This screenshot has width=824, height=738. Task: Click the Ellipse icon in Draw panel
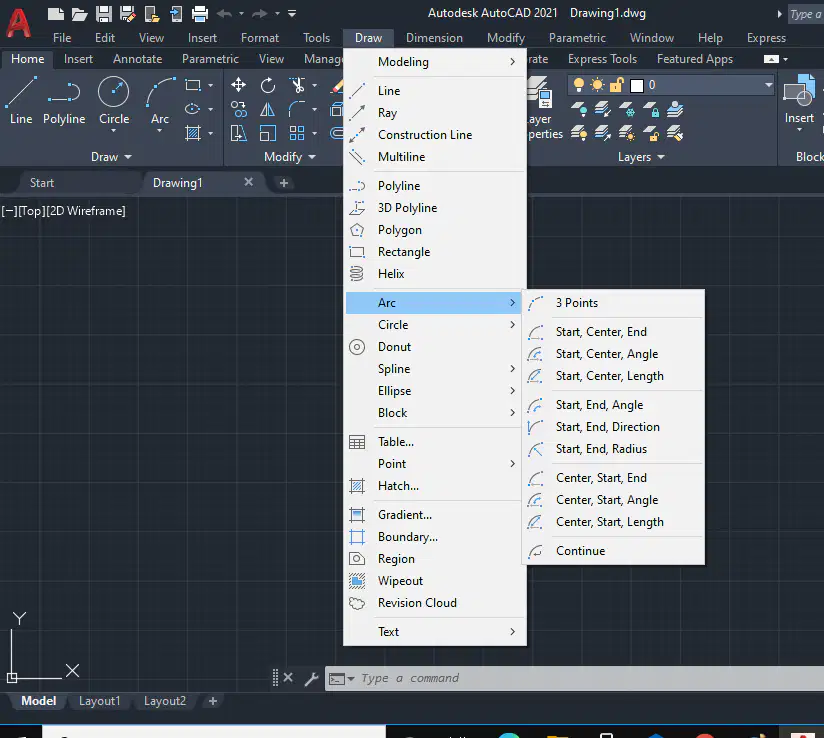[193, 109]
